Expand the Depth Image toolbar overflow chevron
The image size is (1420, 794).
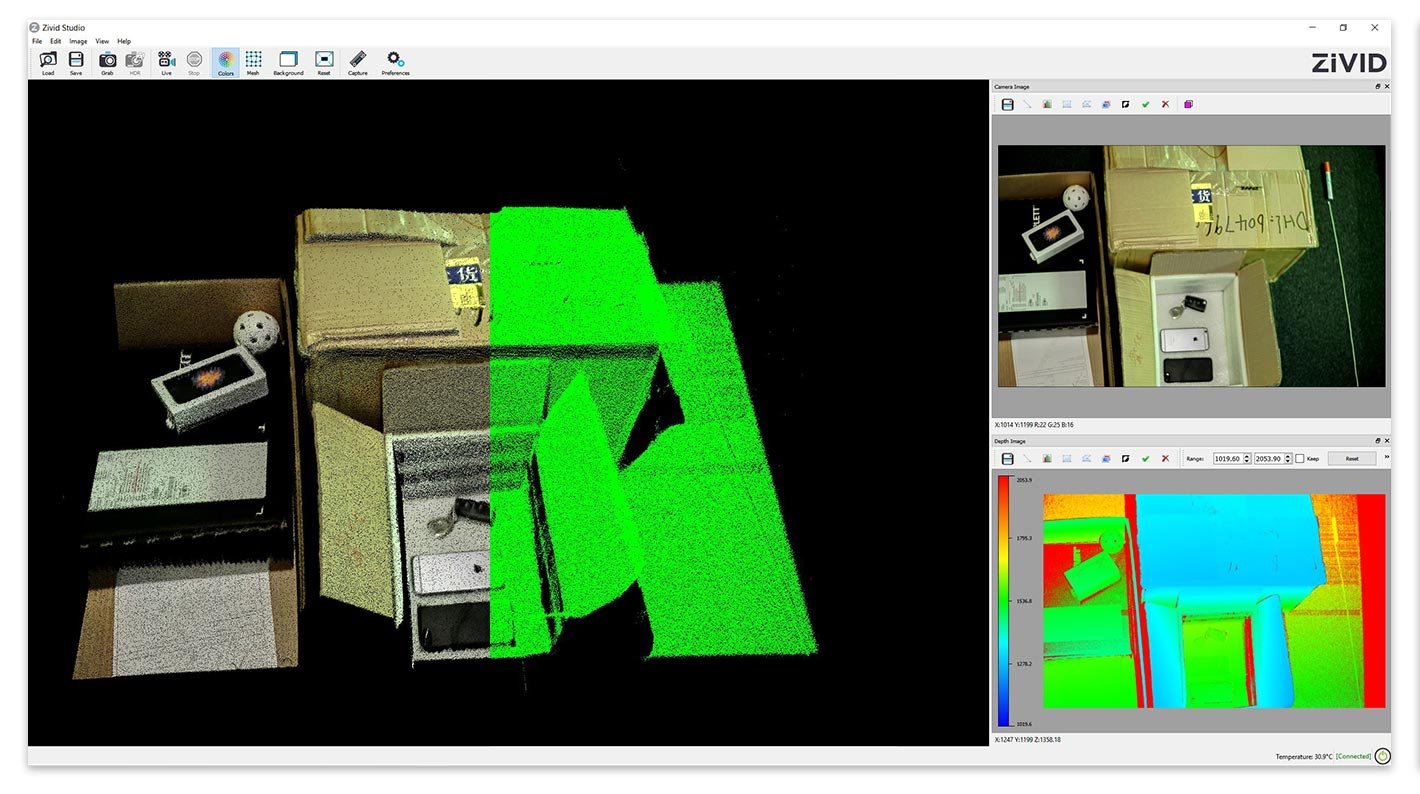[1386, 458]
